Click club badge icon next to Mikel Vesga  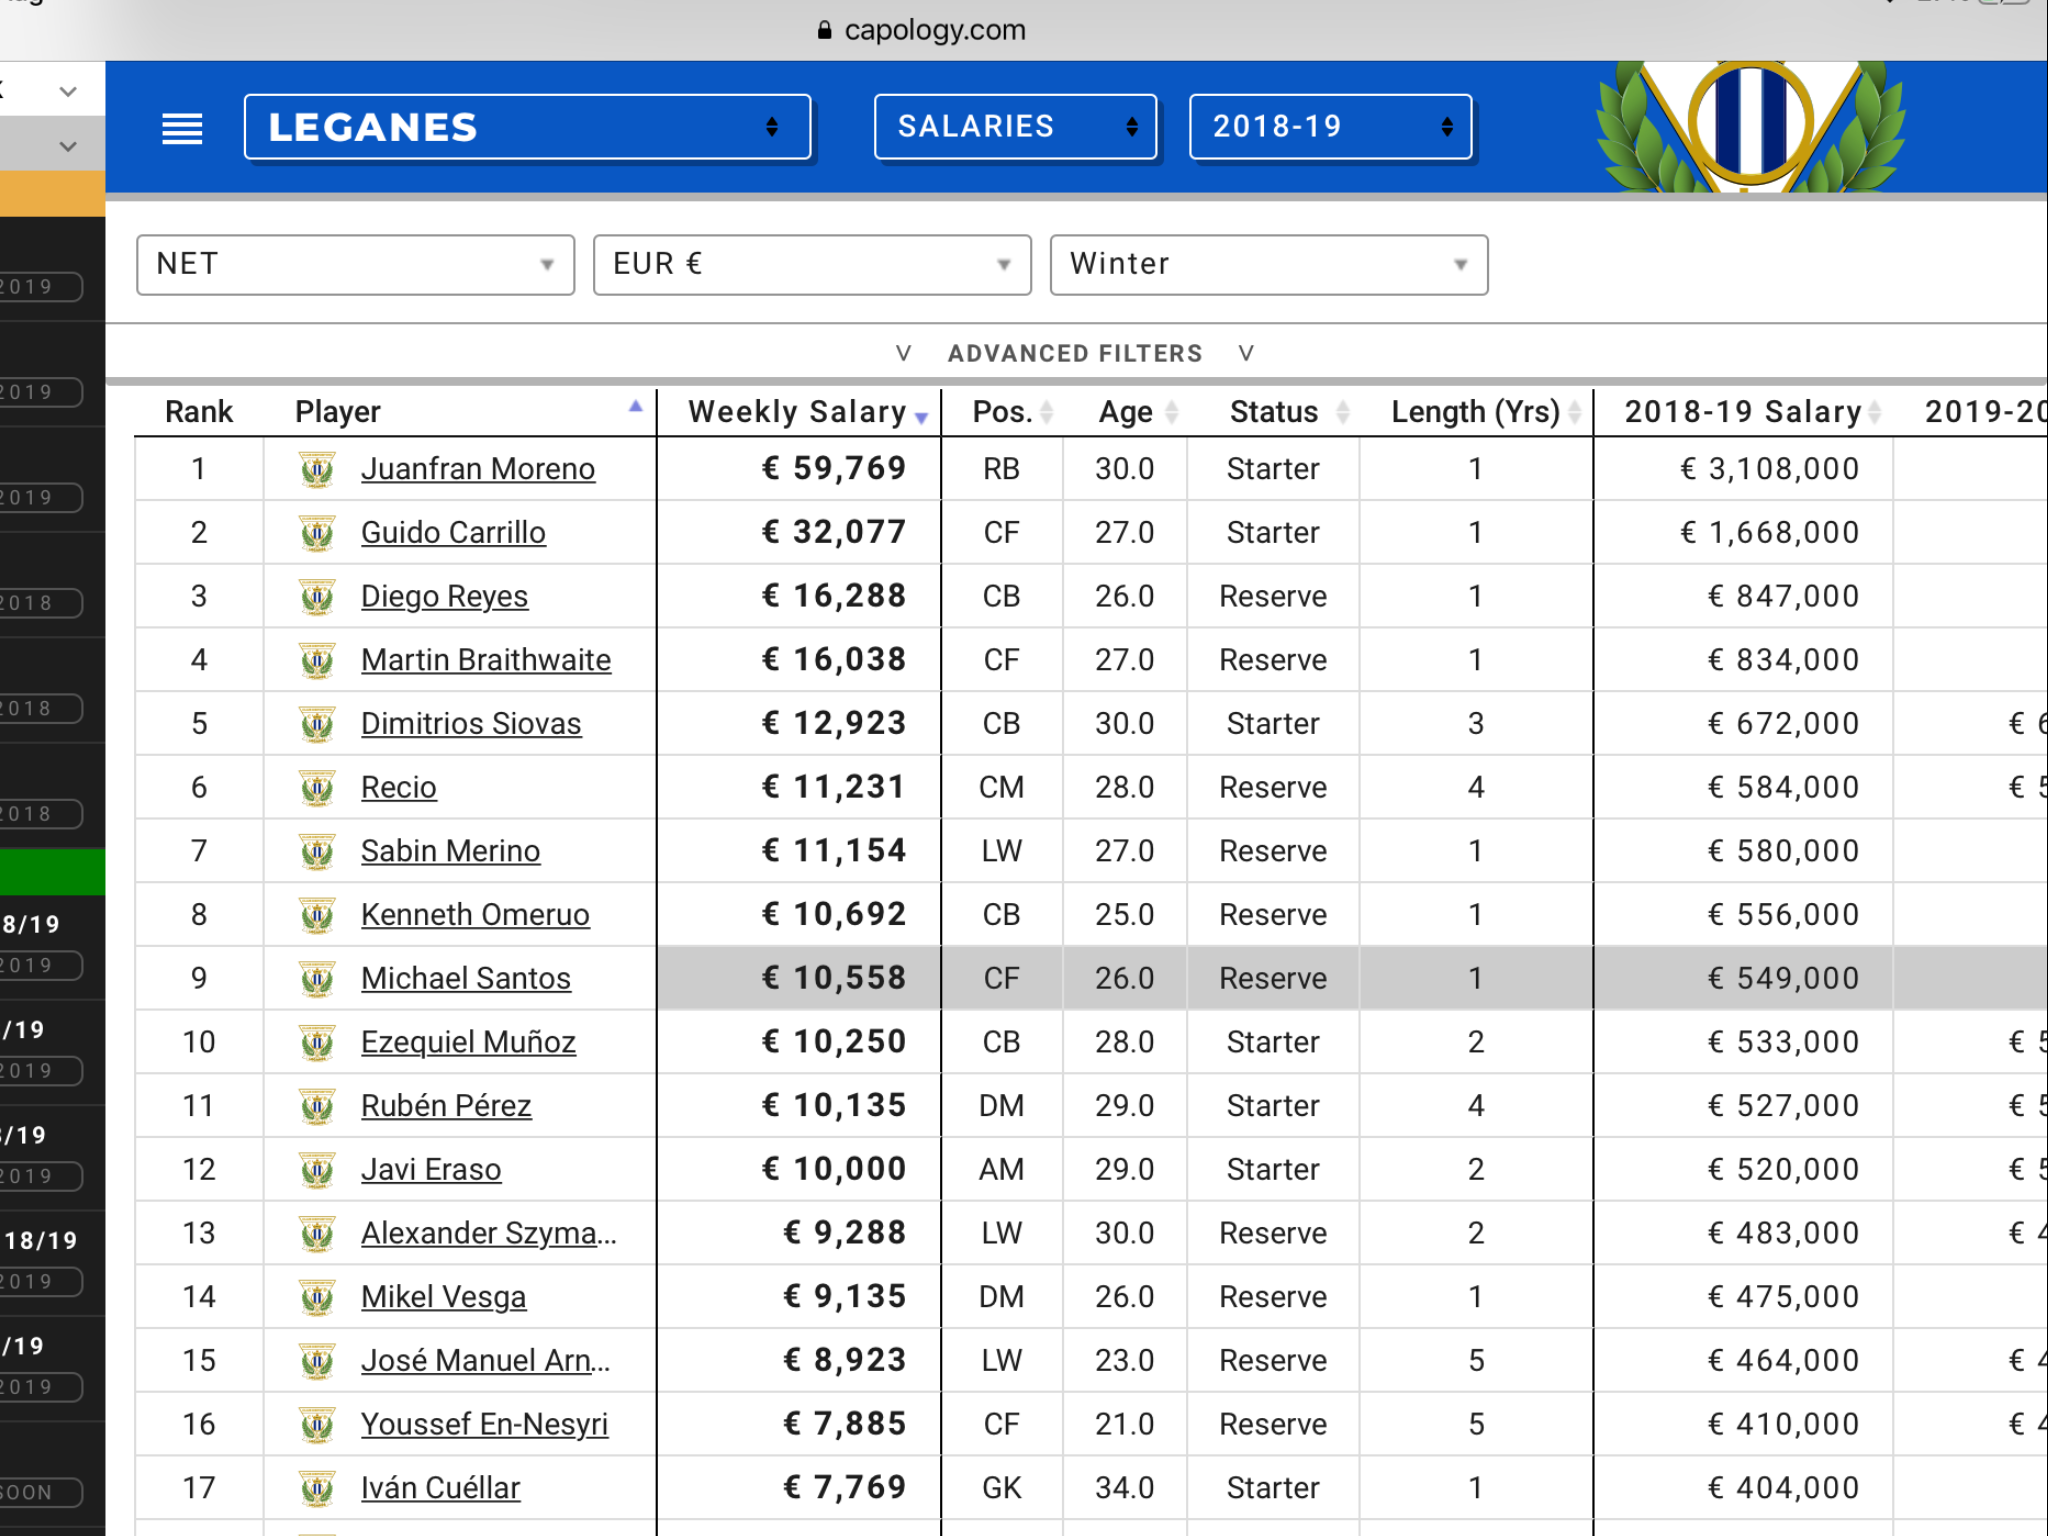pyautogui.click(x=317, y=1297)
